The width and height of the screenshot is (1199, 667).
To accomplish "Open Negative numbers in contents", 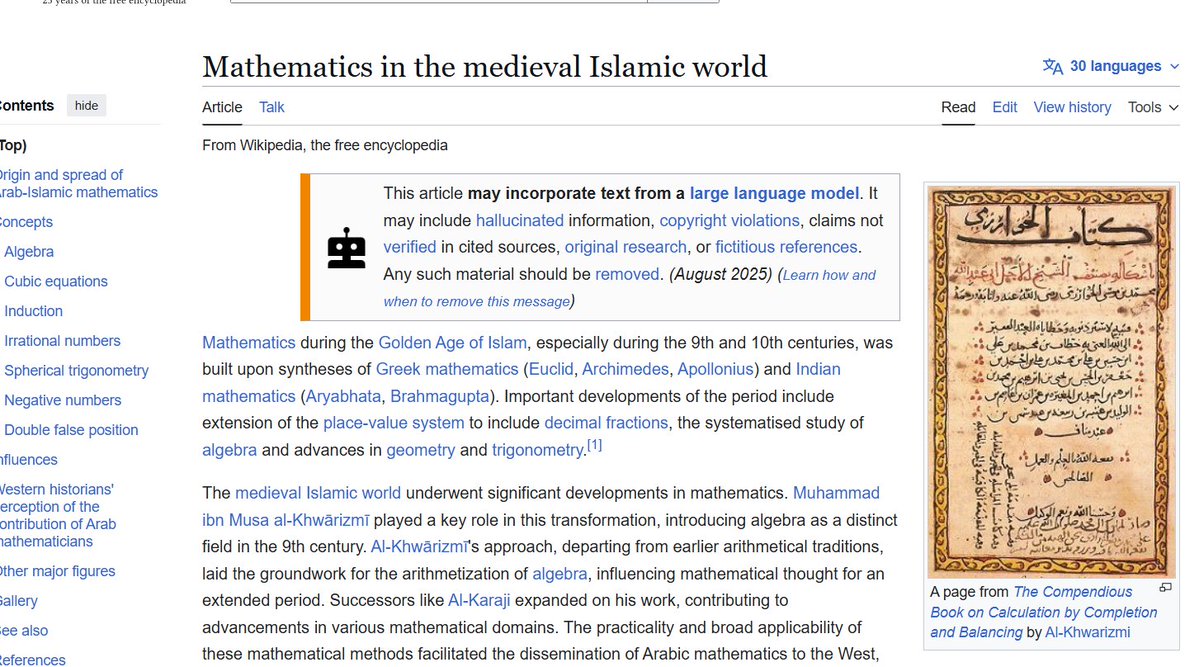I will pyautogui.click(x=63, y=401).
